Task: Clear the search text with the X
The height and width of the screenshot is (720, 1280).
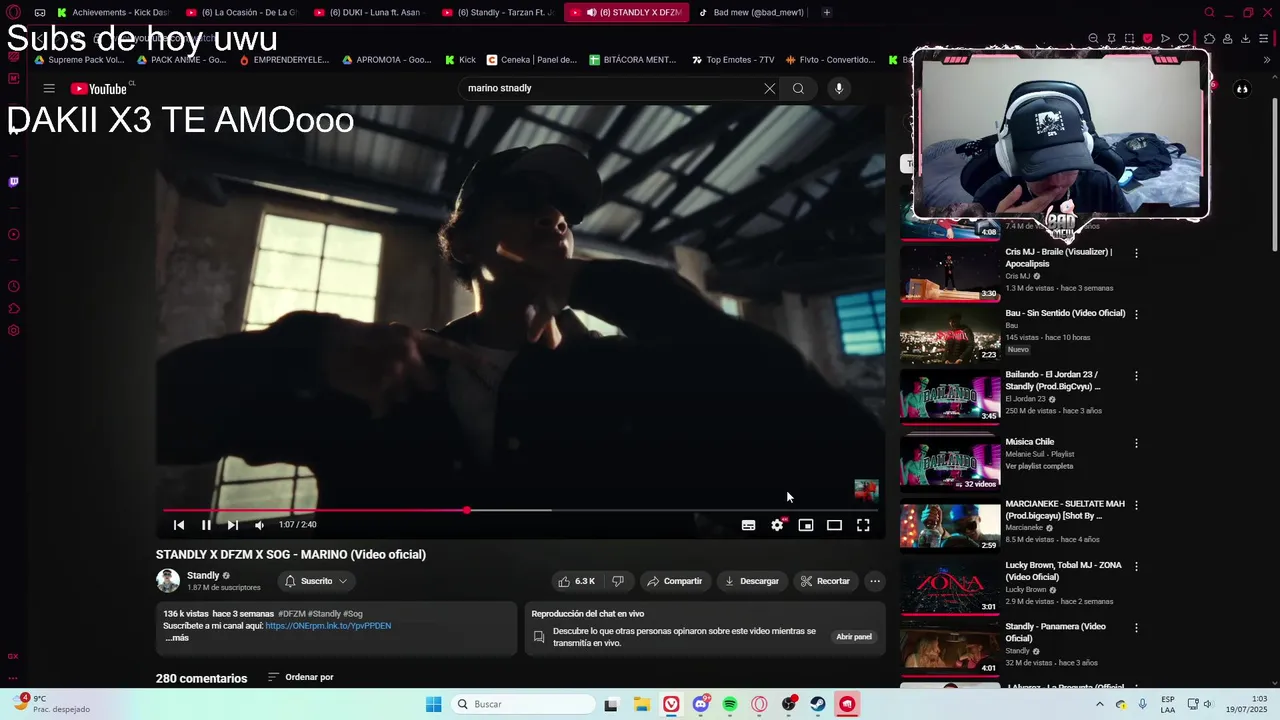Action: [769, 88]
